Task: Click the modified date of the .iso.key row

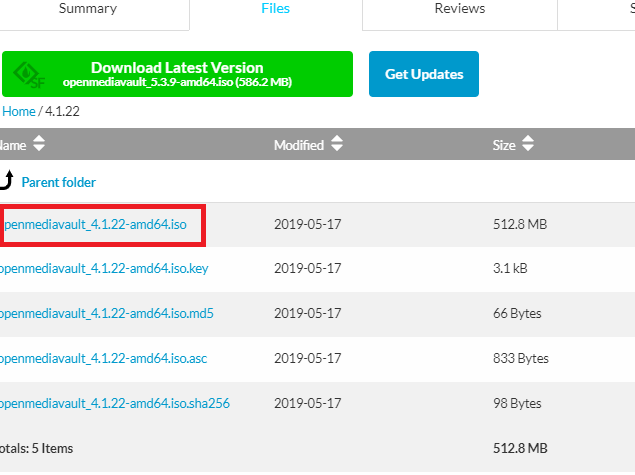Action: pos(308,268)
